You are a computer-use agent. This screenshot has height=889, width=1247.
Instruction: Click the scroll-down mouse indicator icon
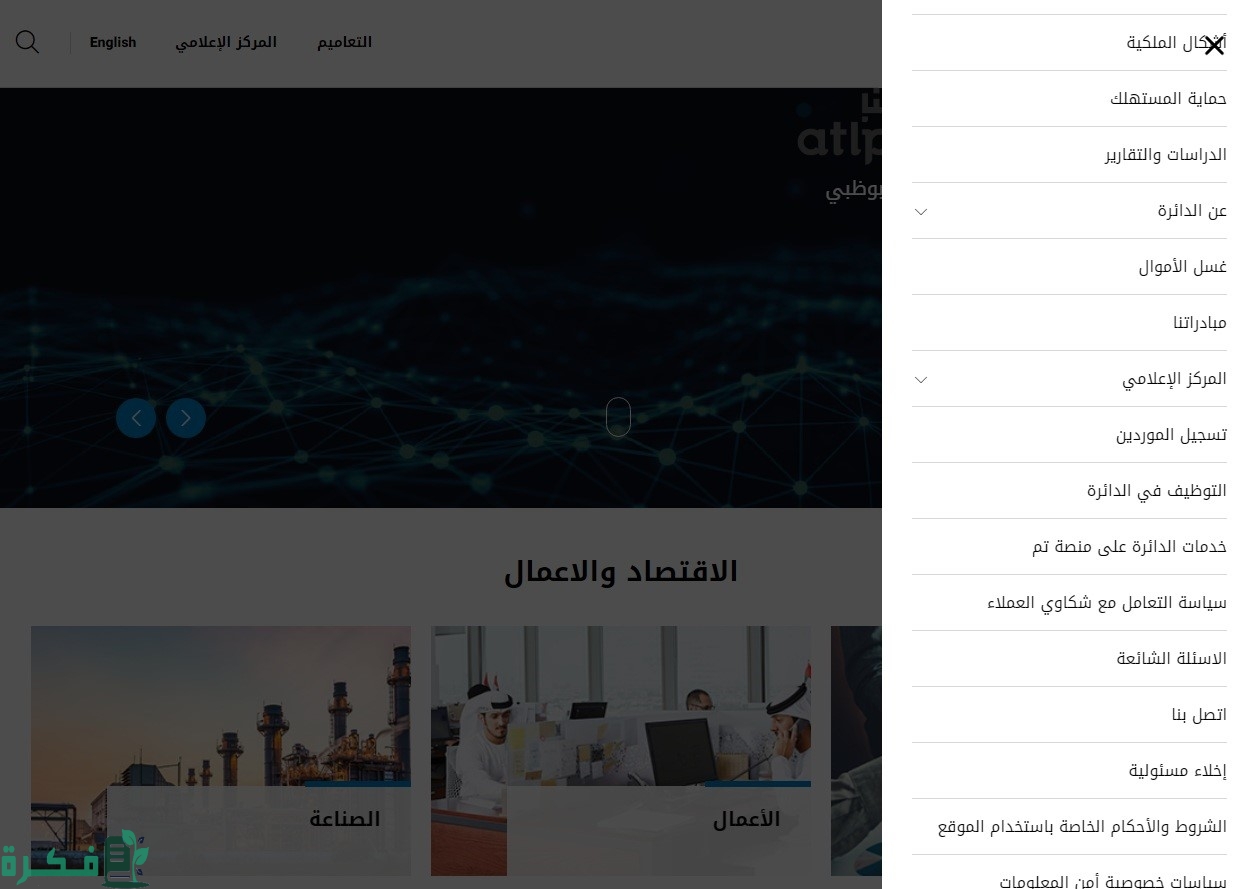pyautogui.click(x=618, y=417)
